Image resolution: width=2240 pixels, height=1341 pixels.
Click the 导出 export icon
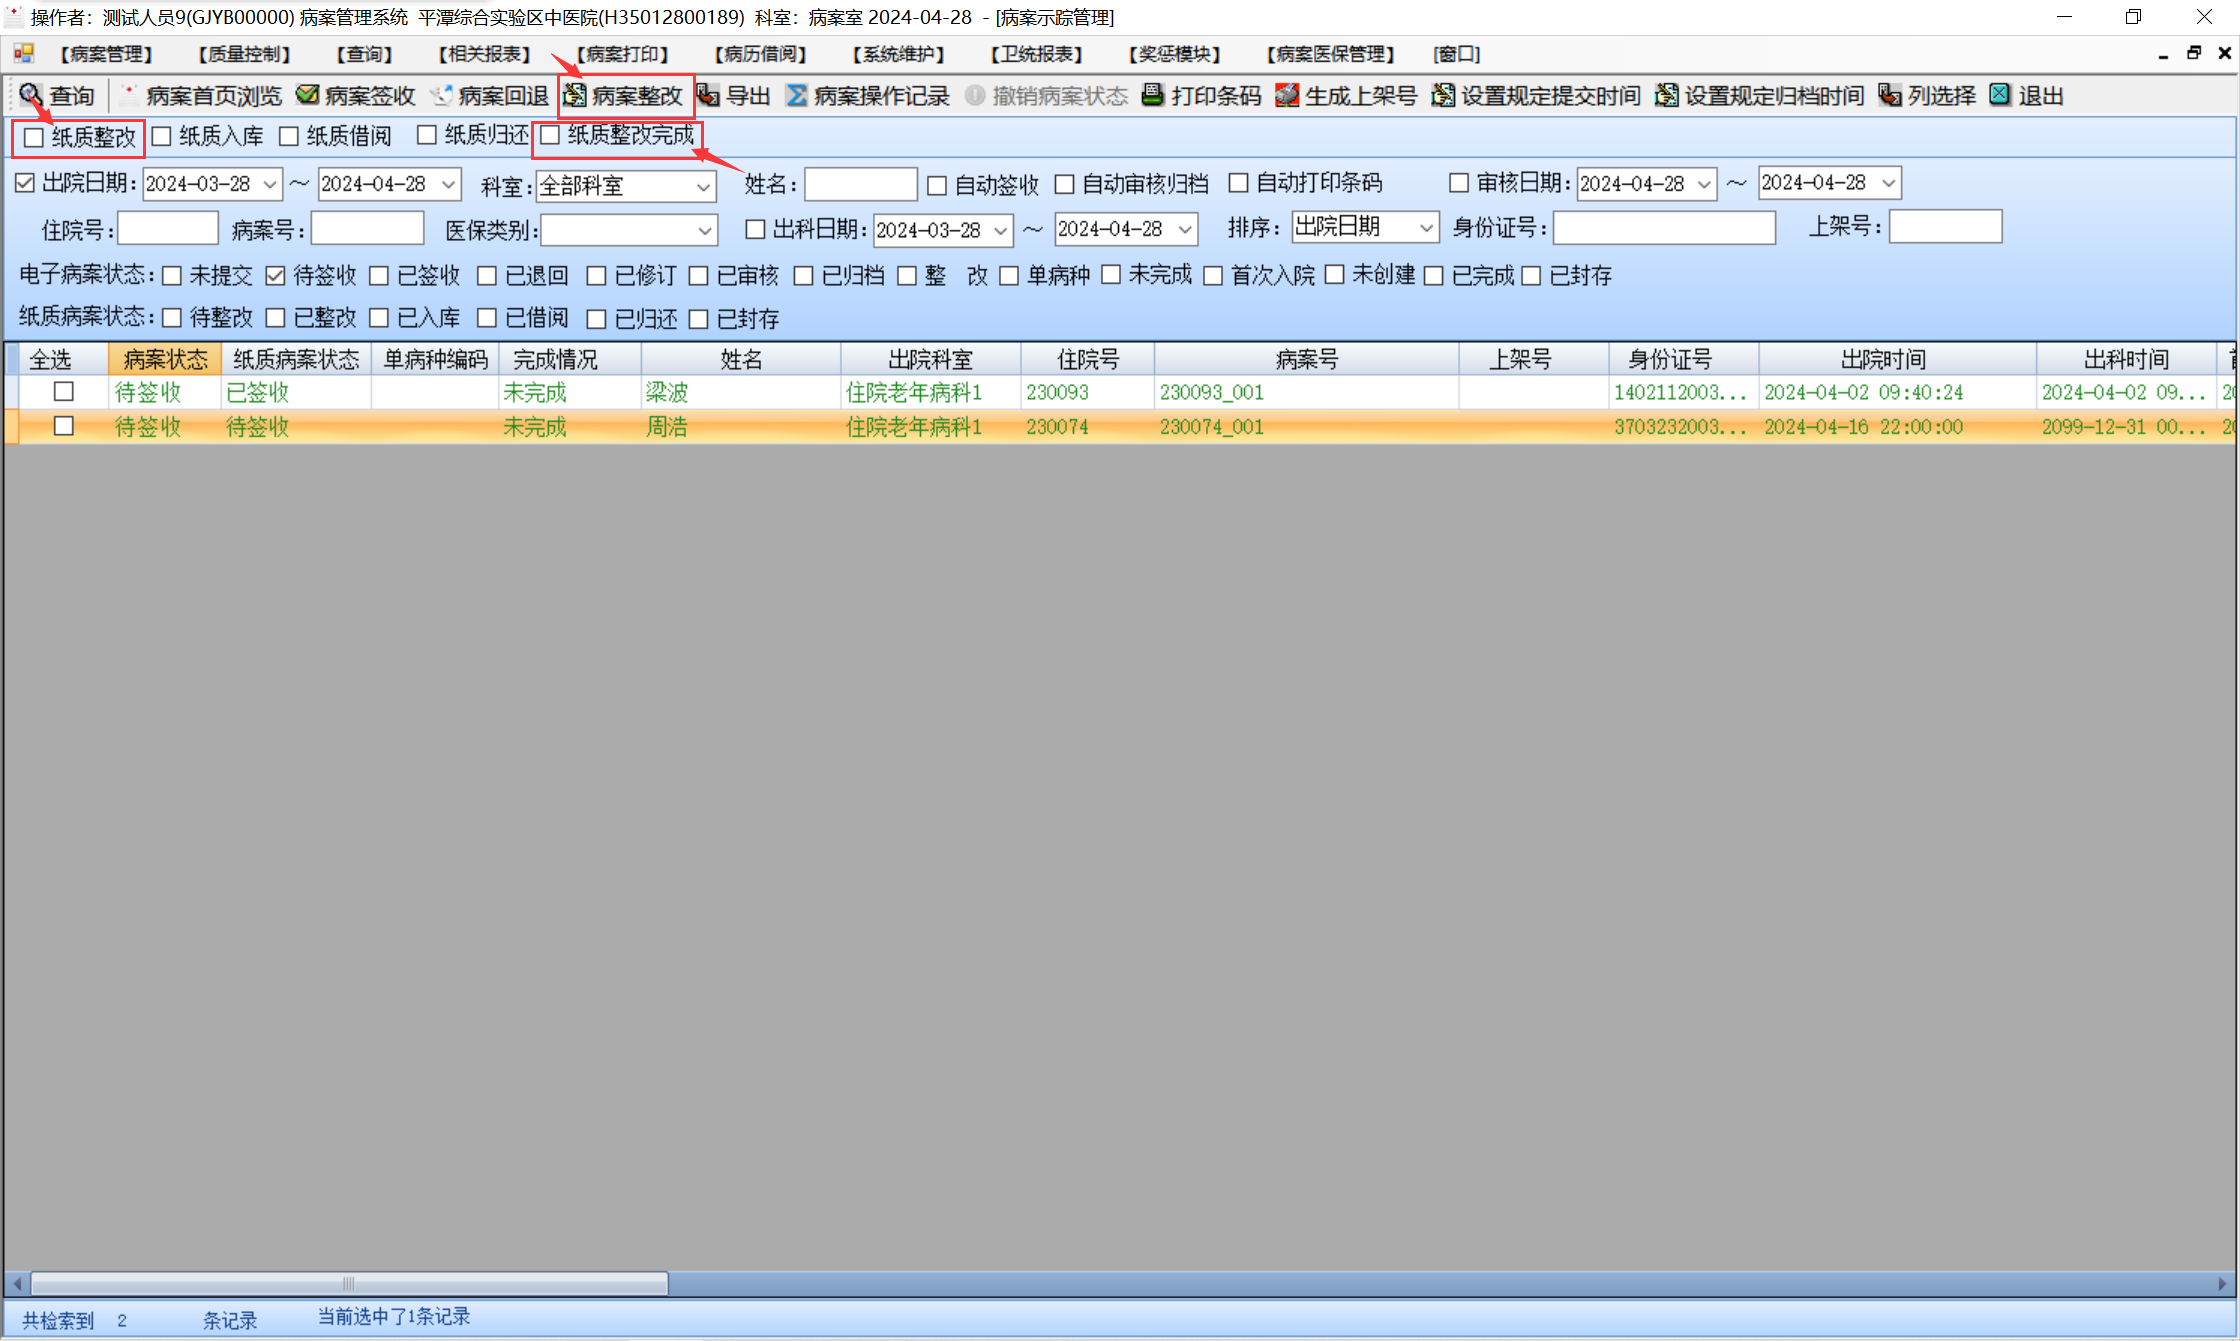[709, 95]
